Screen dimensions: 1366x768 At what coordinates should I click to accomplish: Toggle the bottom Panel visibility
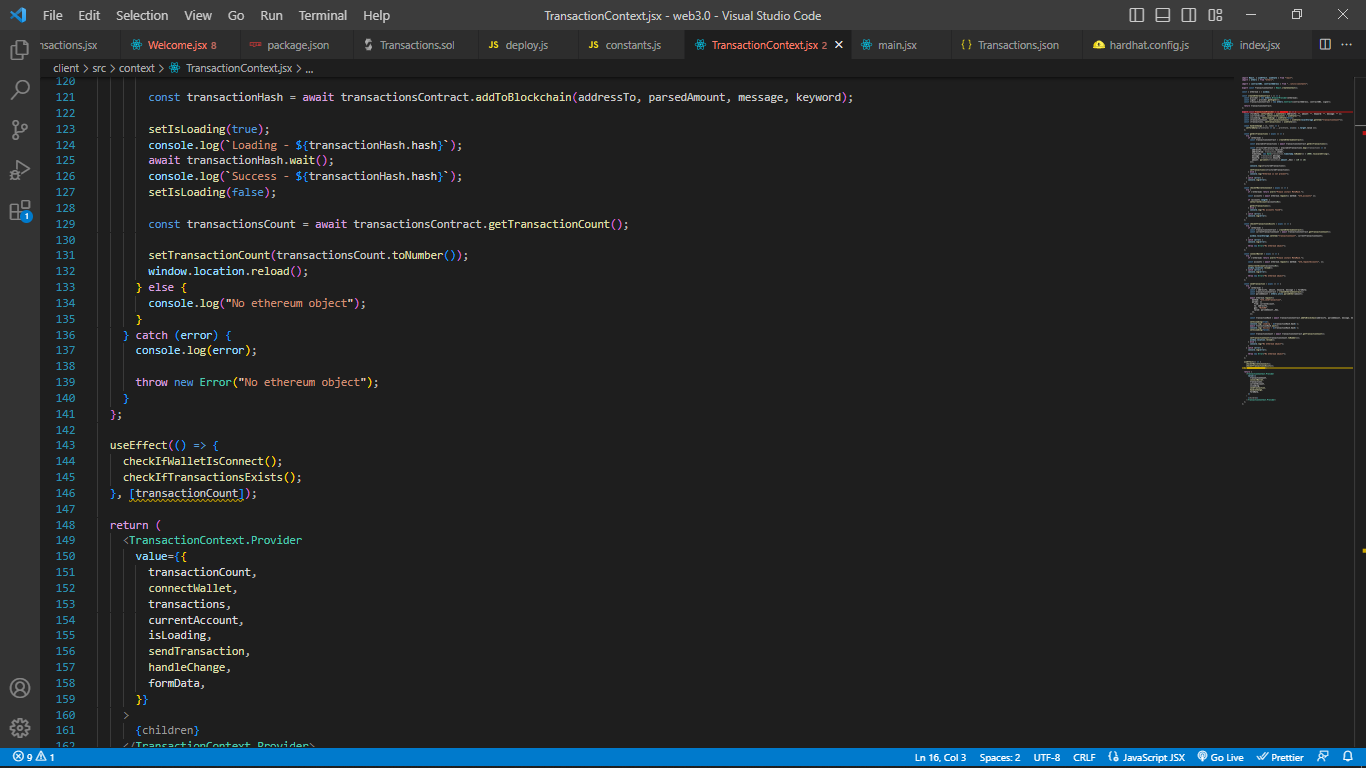[1162, 15]
